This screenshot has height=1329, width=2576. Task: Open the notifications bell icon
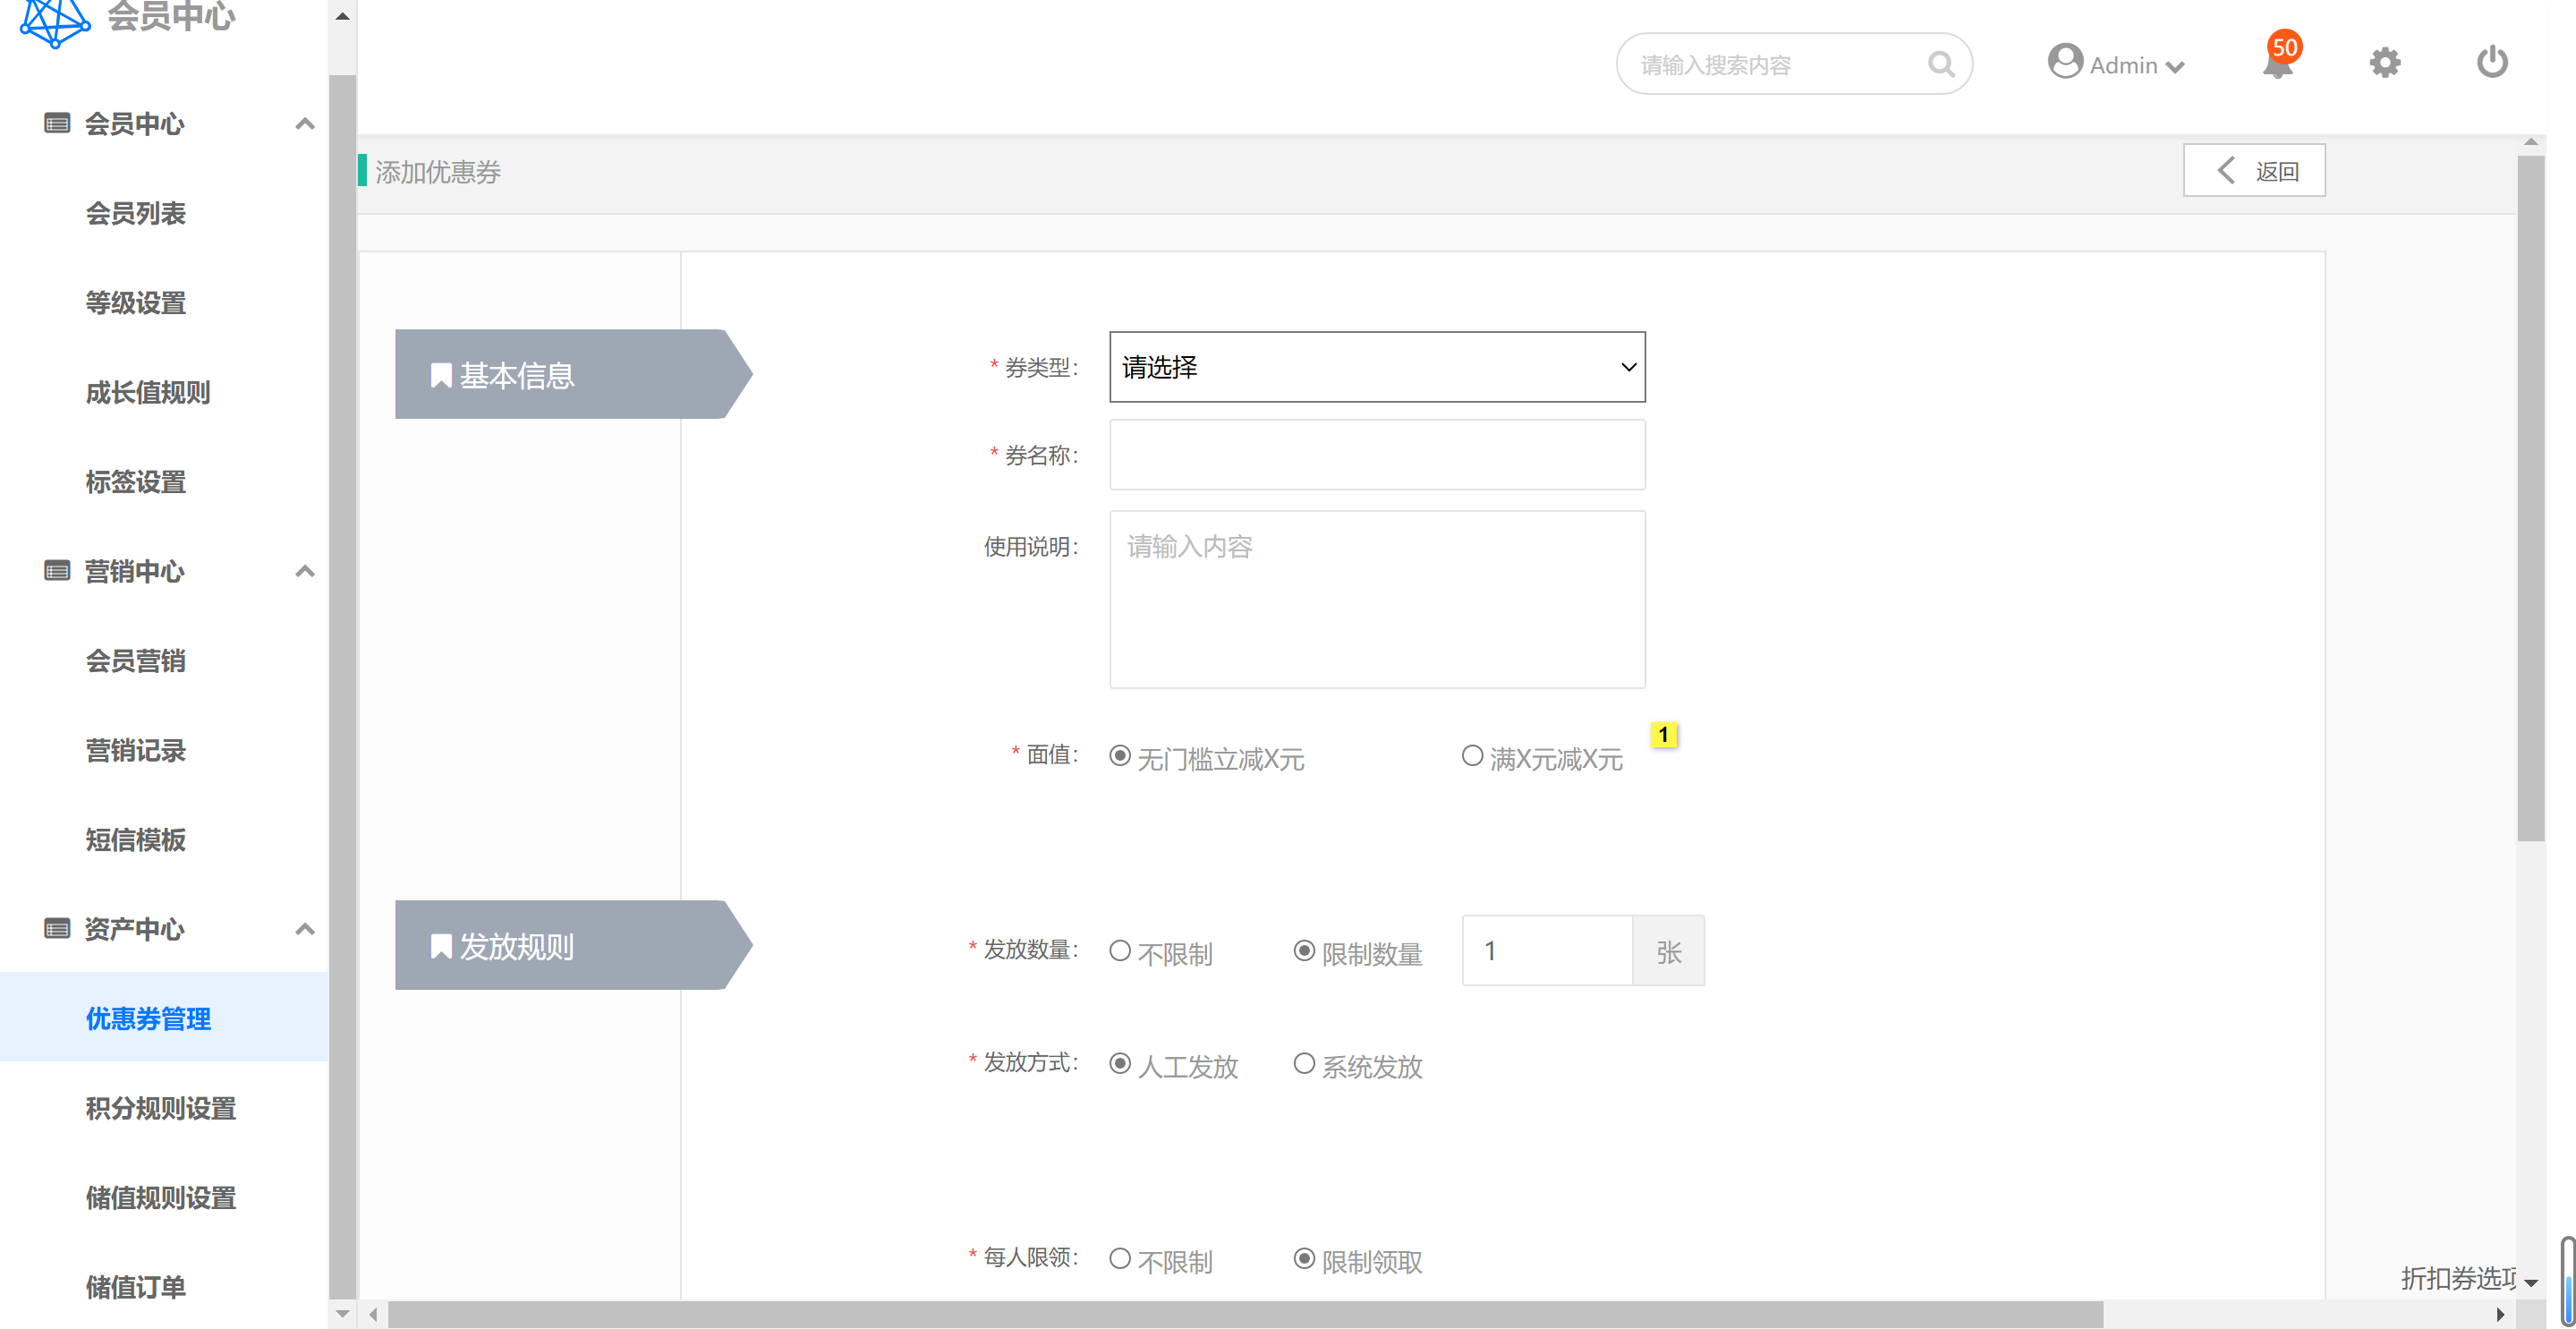tap(2277, 63)
